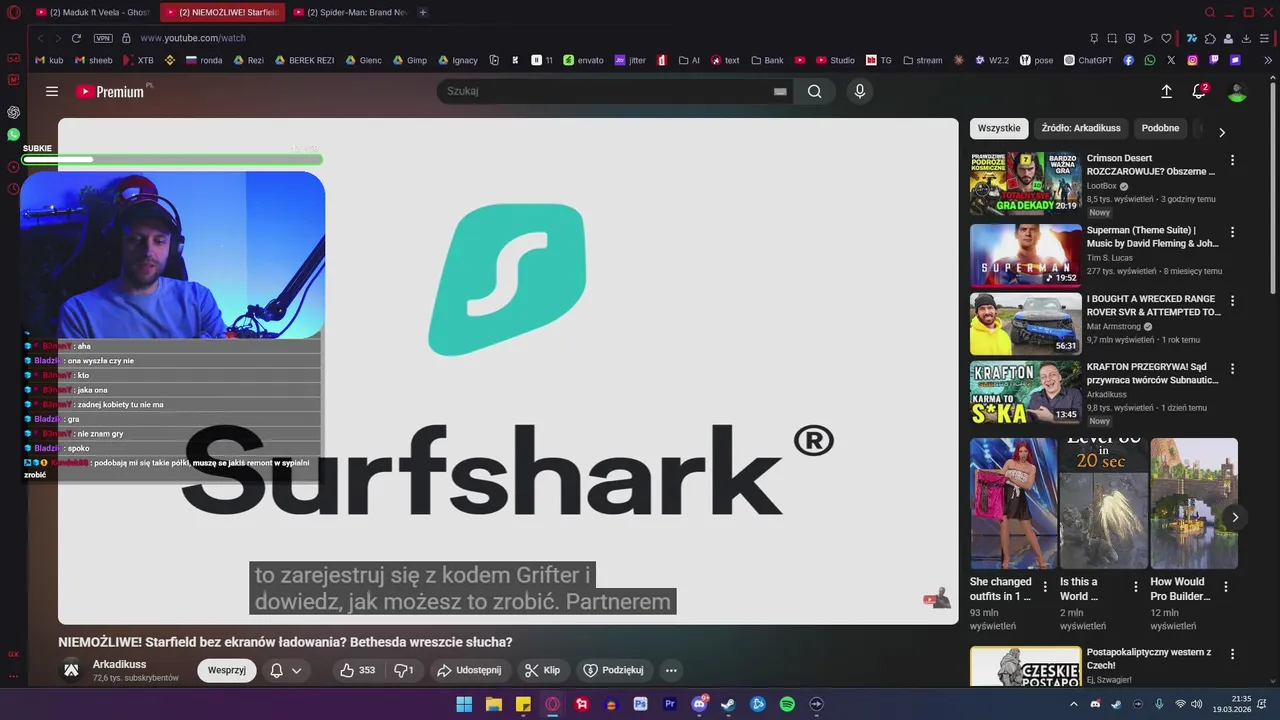The height and width of the screenshot is (720, 1280).
Task: Click the Wesprzyj button
Action: 227,670
